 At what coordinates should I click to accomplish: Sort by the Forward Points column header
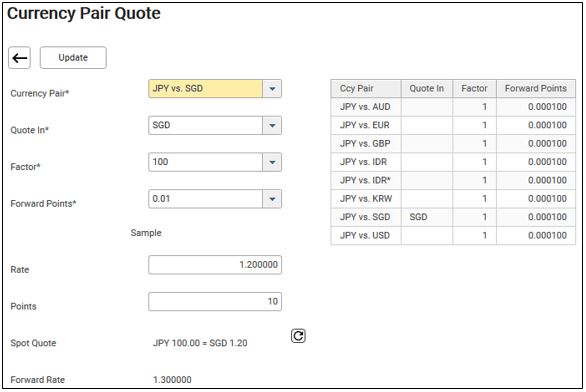tap(536, 89)
